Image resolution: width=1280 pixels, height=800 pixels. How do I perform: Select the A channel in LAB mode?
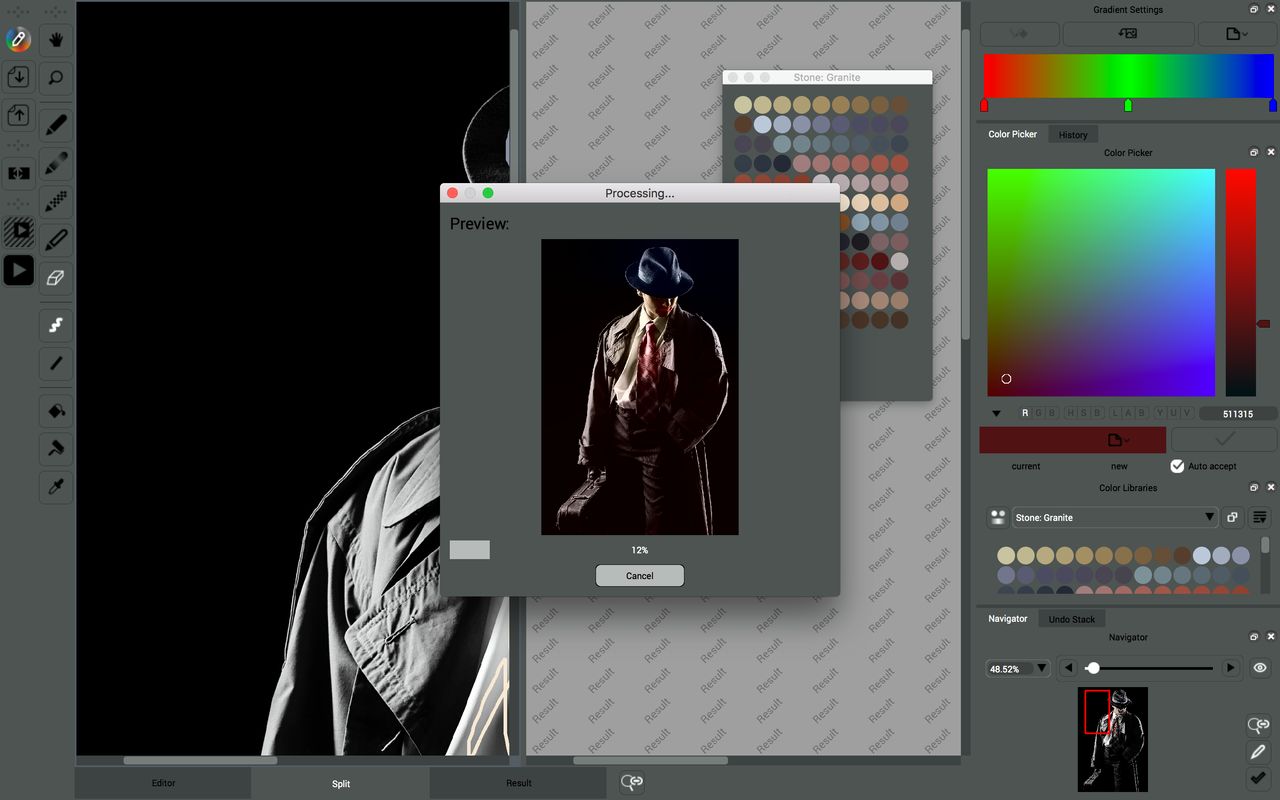point(1128,413)
